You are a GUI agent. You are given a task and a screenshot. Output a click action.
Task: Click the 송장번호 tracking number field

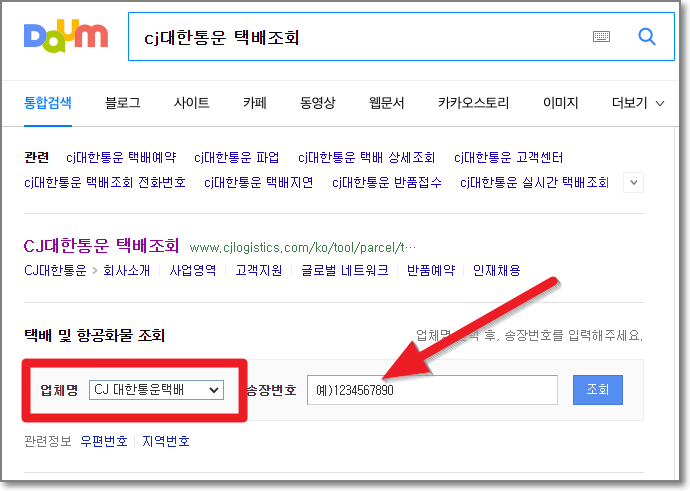click(x=432, y=390)
